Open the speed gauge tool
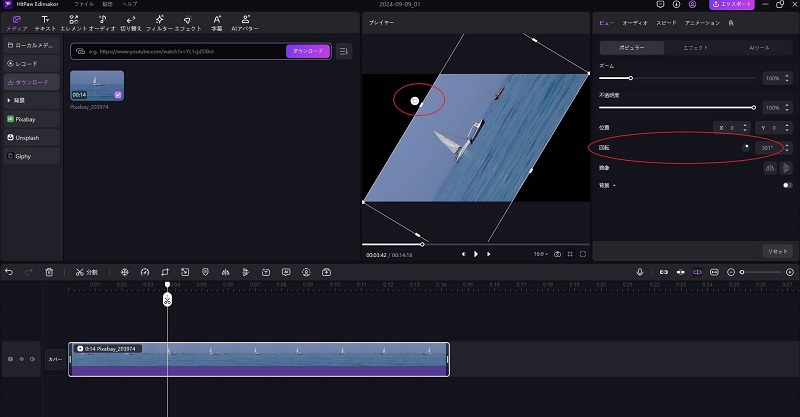Image resolution: width=800 pixels, height=417 pixels. click(145, 272)
